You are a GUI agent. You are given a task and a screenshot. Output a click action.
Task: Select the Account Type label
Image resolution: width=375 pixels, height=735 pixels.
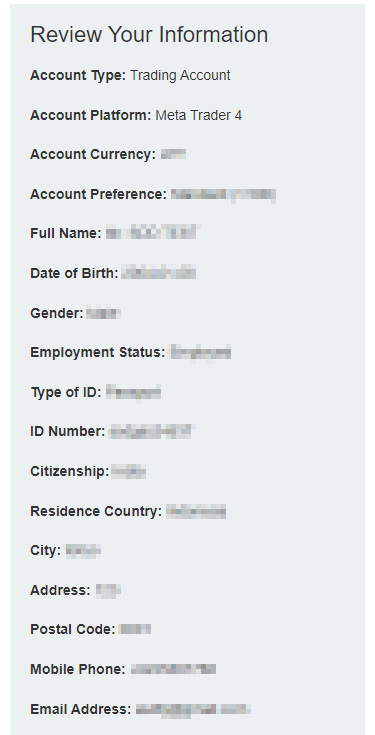point(78,75)
